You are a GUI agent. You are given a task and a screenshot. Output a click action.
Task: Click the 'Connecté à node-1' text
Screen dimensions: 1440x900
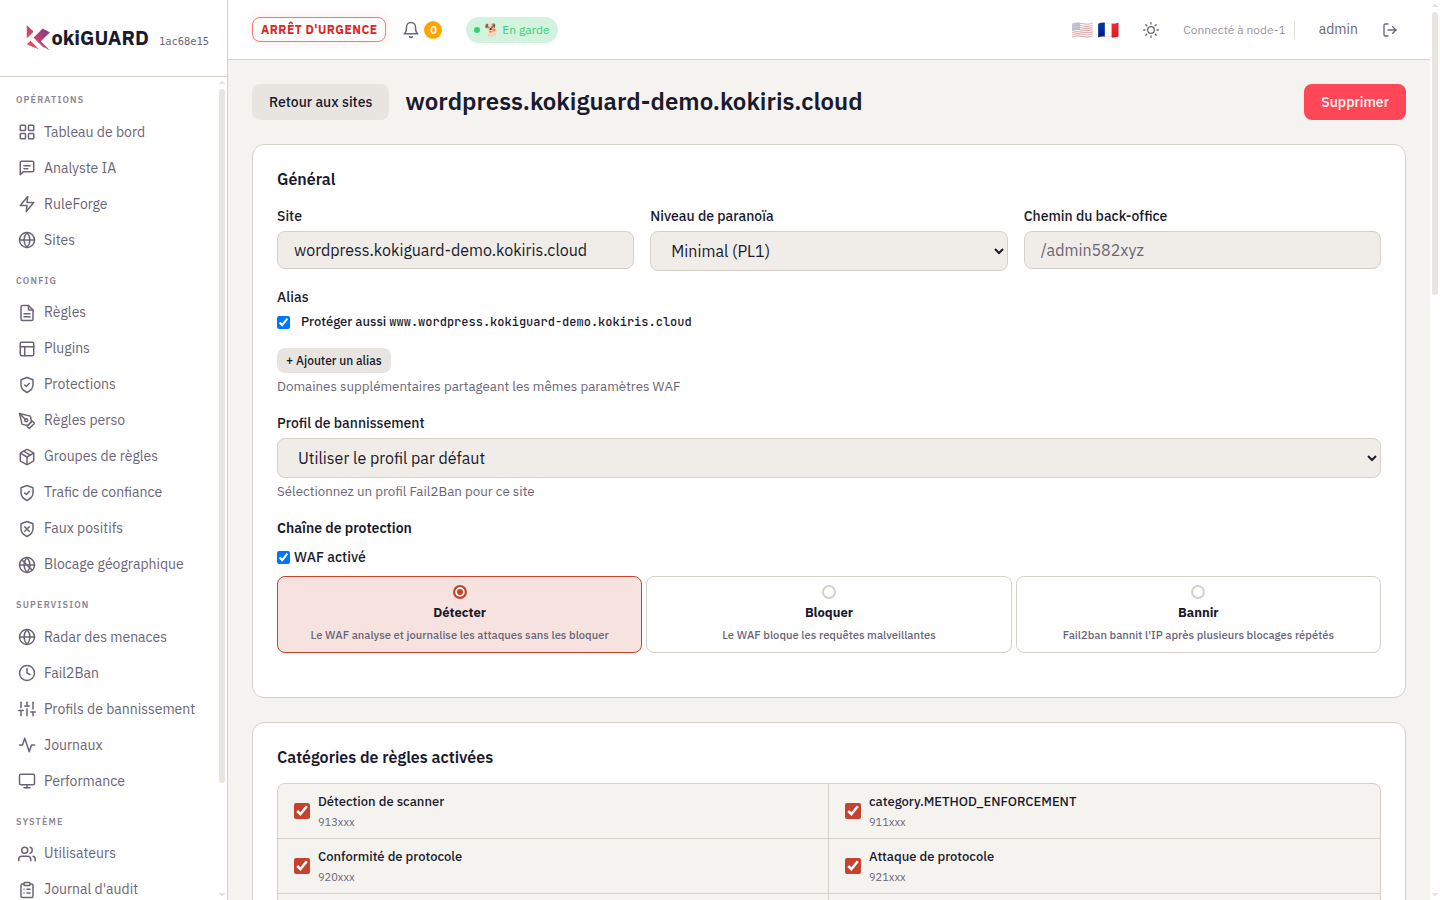pyautogui.click(x=1234, y=30)
